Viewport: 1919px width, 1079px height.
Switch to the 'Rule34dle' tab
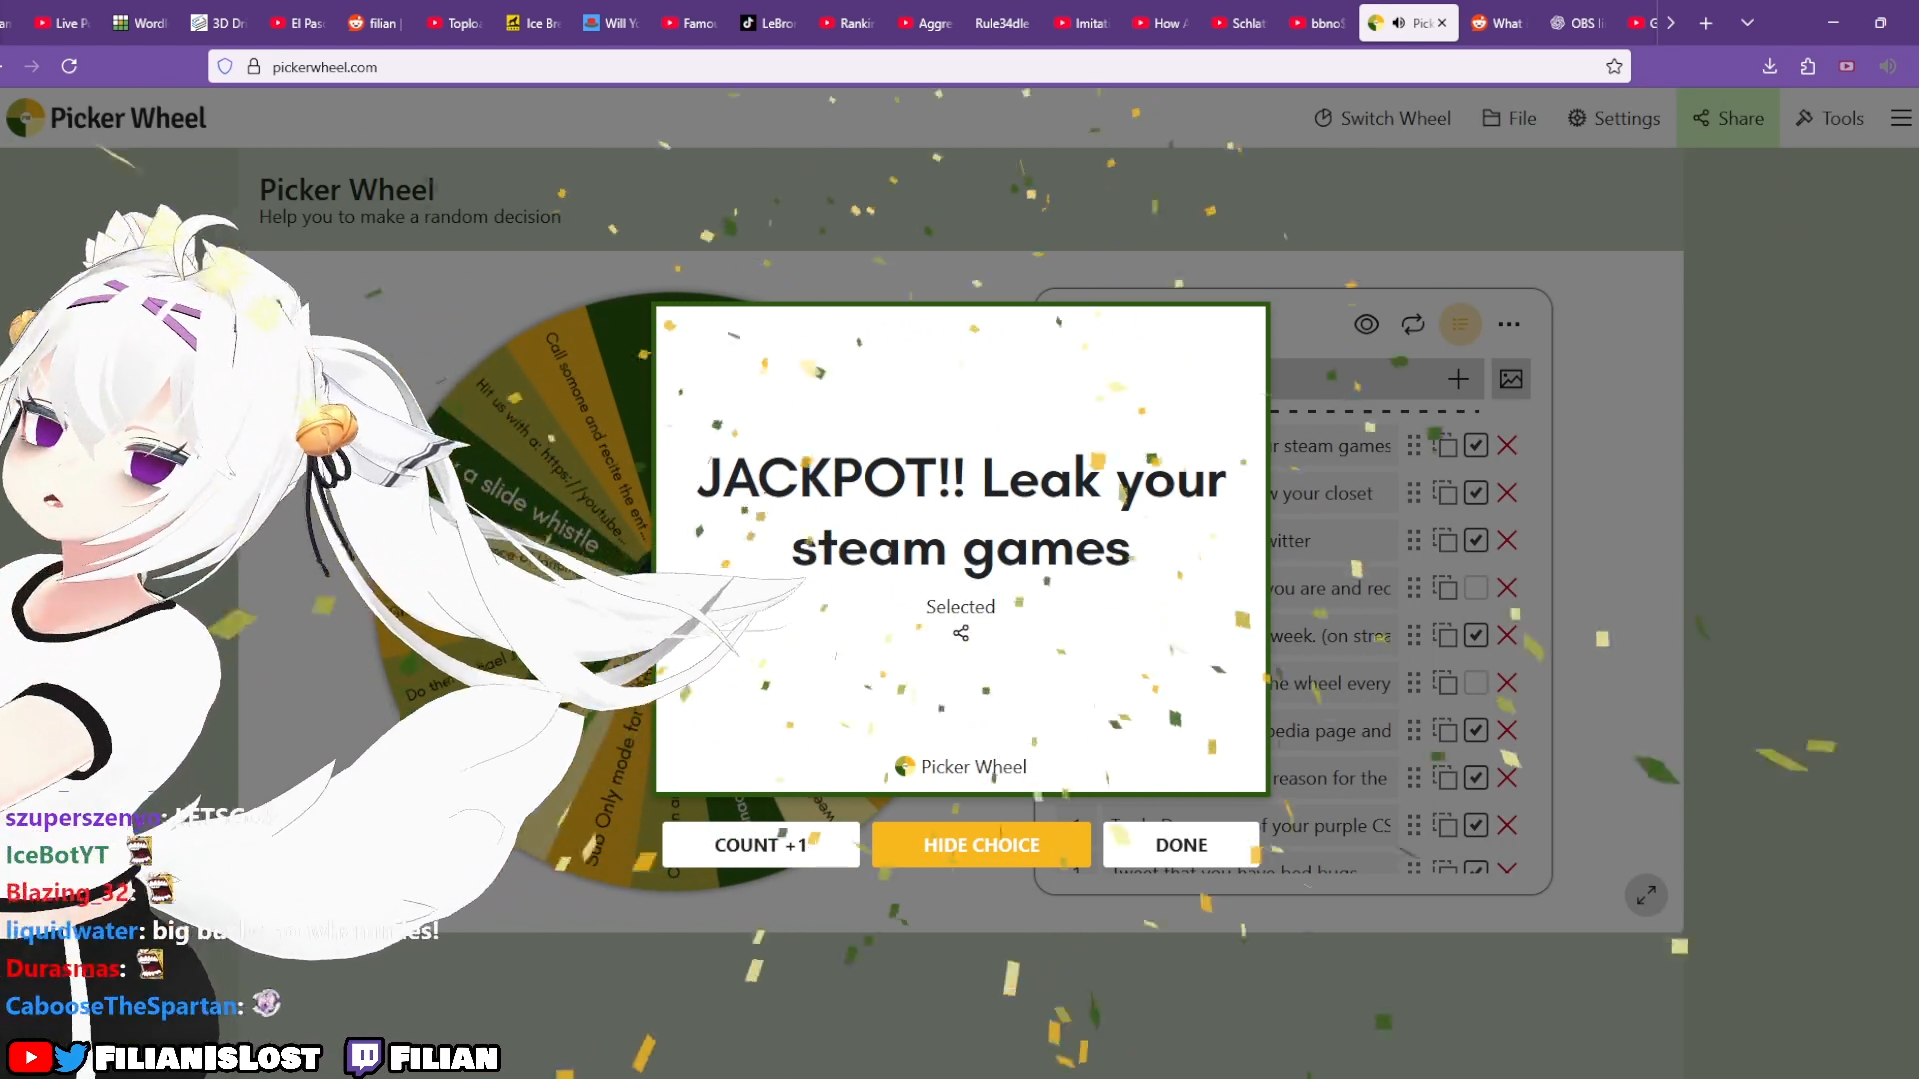[x=1002, y=23]
